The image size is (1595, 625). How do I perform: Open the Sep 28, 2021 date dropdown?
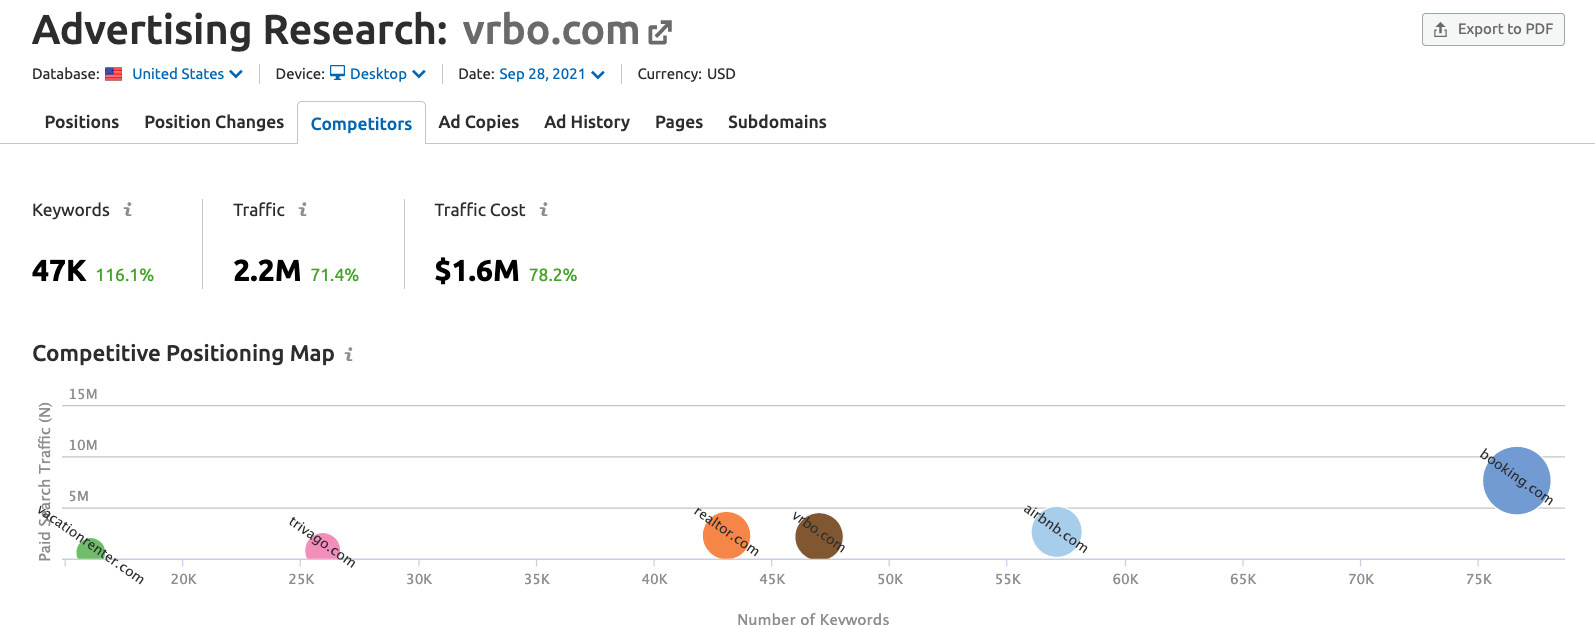coord(552,74)
